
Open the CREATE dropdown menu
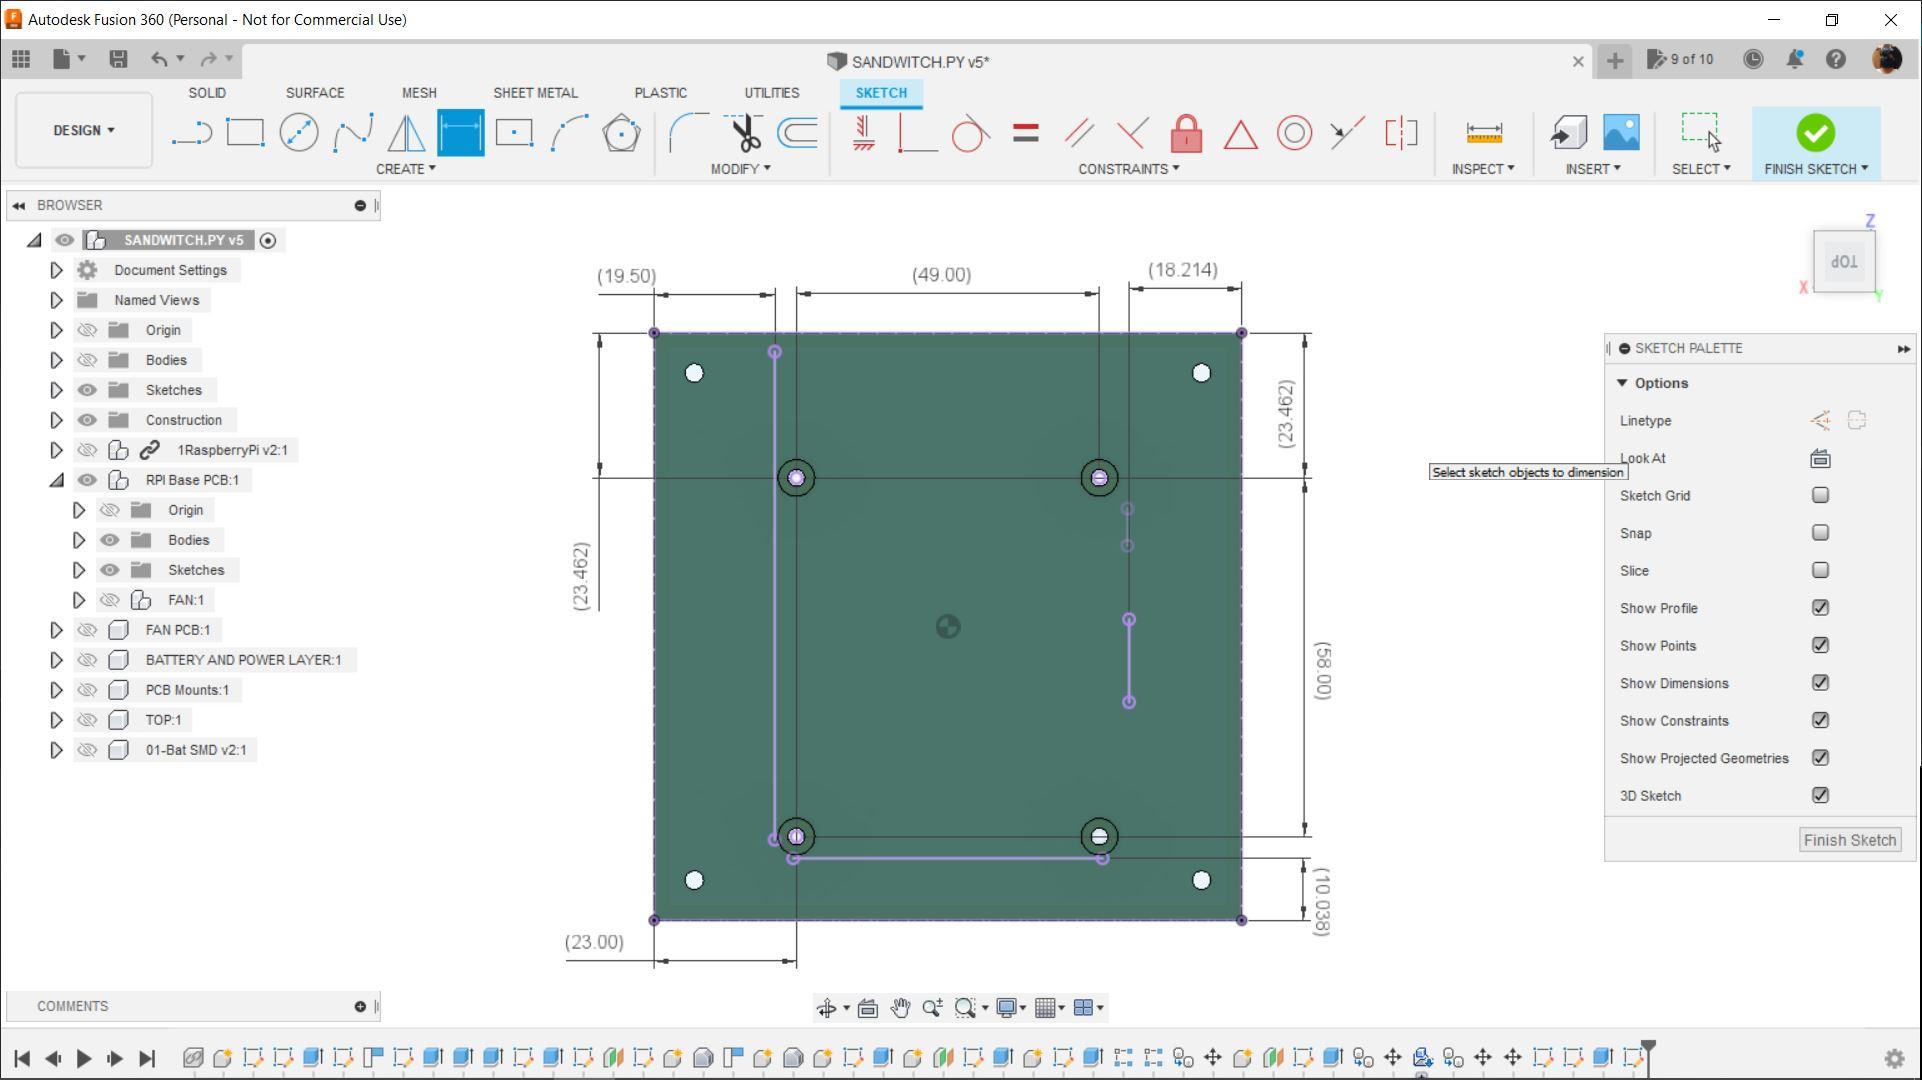click(405, 169)
